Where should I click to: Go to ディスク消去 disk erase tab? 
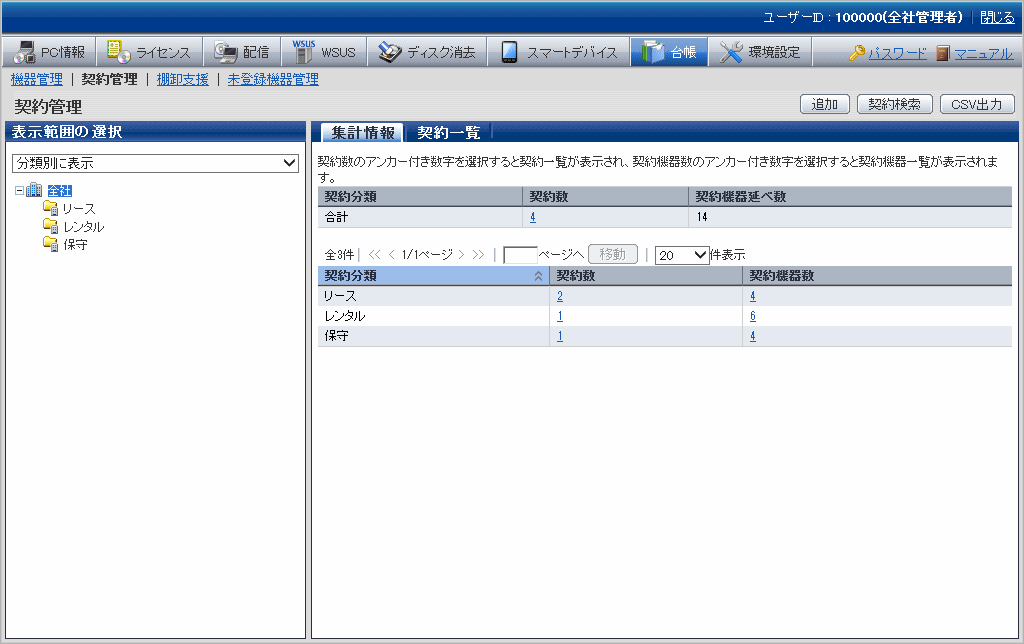pyautogui.click(x=428, y=52)
